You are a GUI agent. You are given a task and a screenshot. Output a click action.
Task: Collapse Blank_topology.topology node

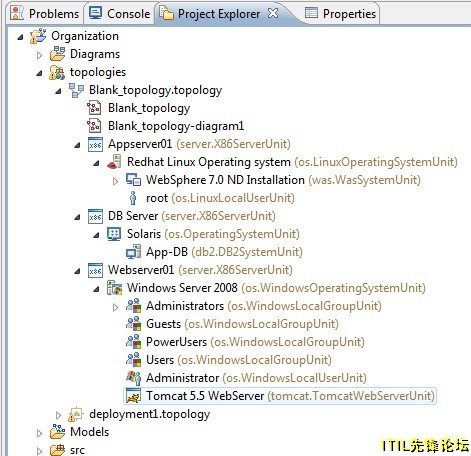[x=58, y=91]
